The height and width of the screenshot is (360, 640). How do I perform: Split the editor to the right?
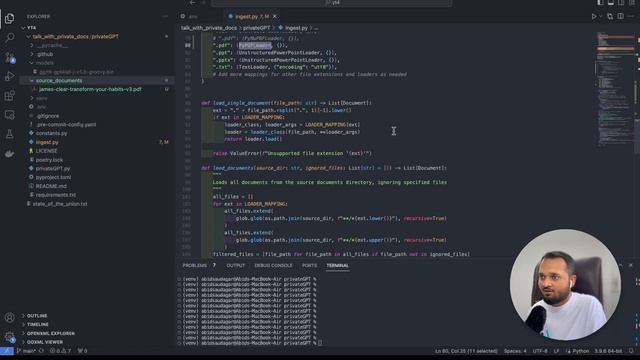point(620,16)
